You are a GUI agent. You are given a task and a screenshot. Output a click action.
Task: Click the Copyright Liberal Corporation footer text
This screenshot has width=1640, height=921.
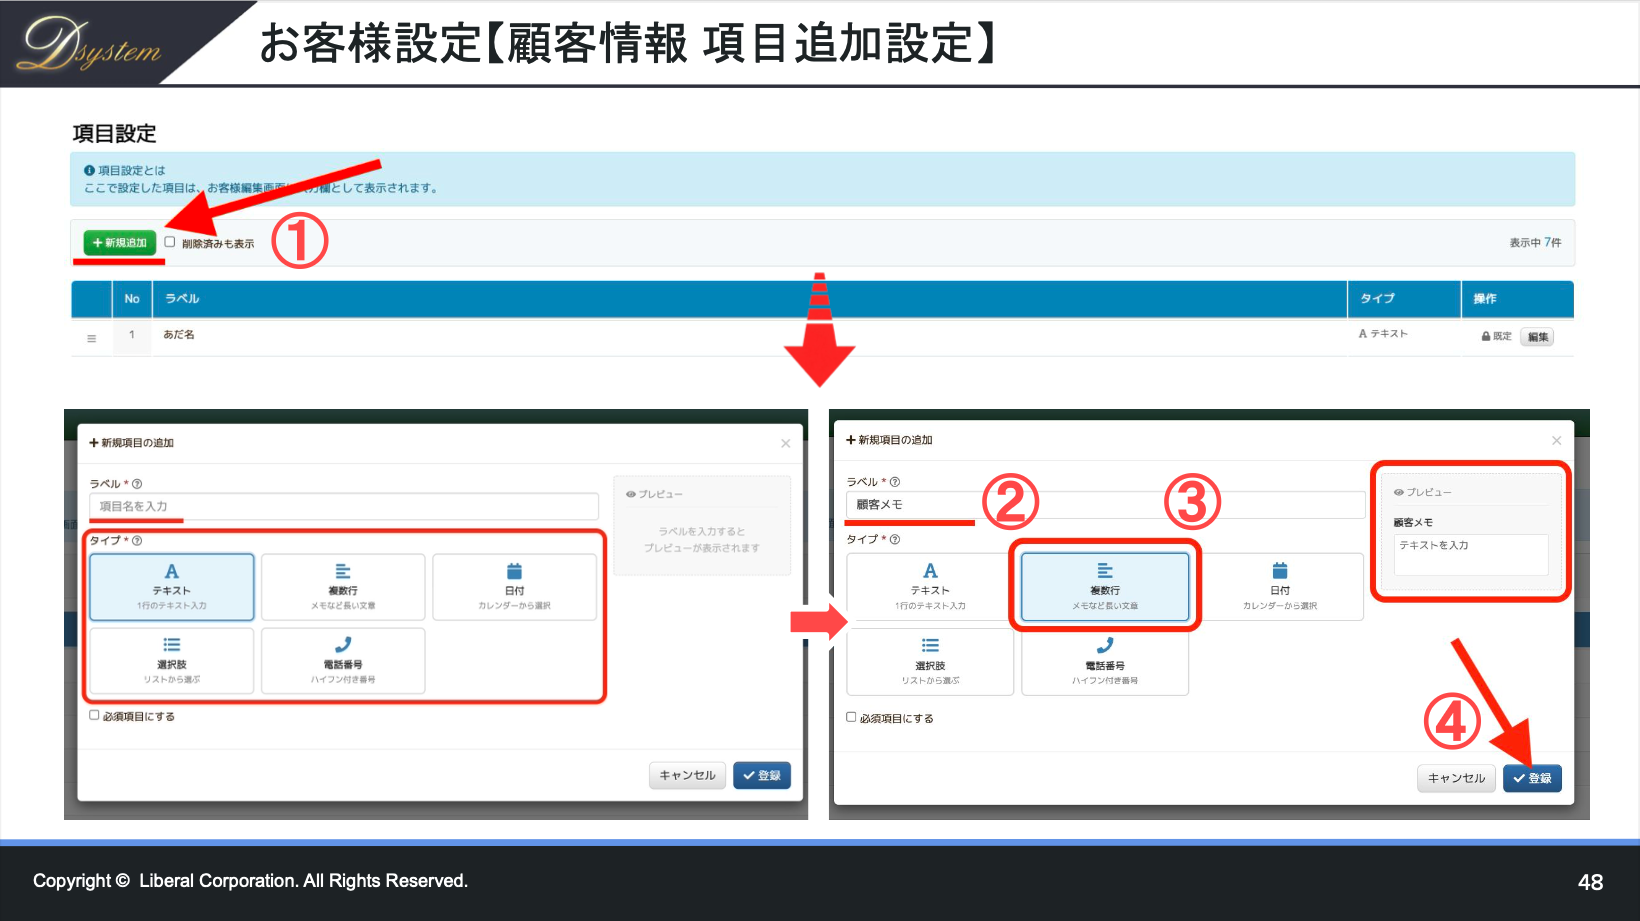250,881
